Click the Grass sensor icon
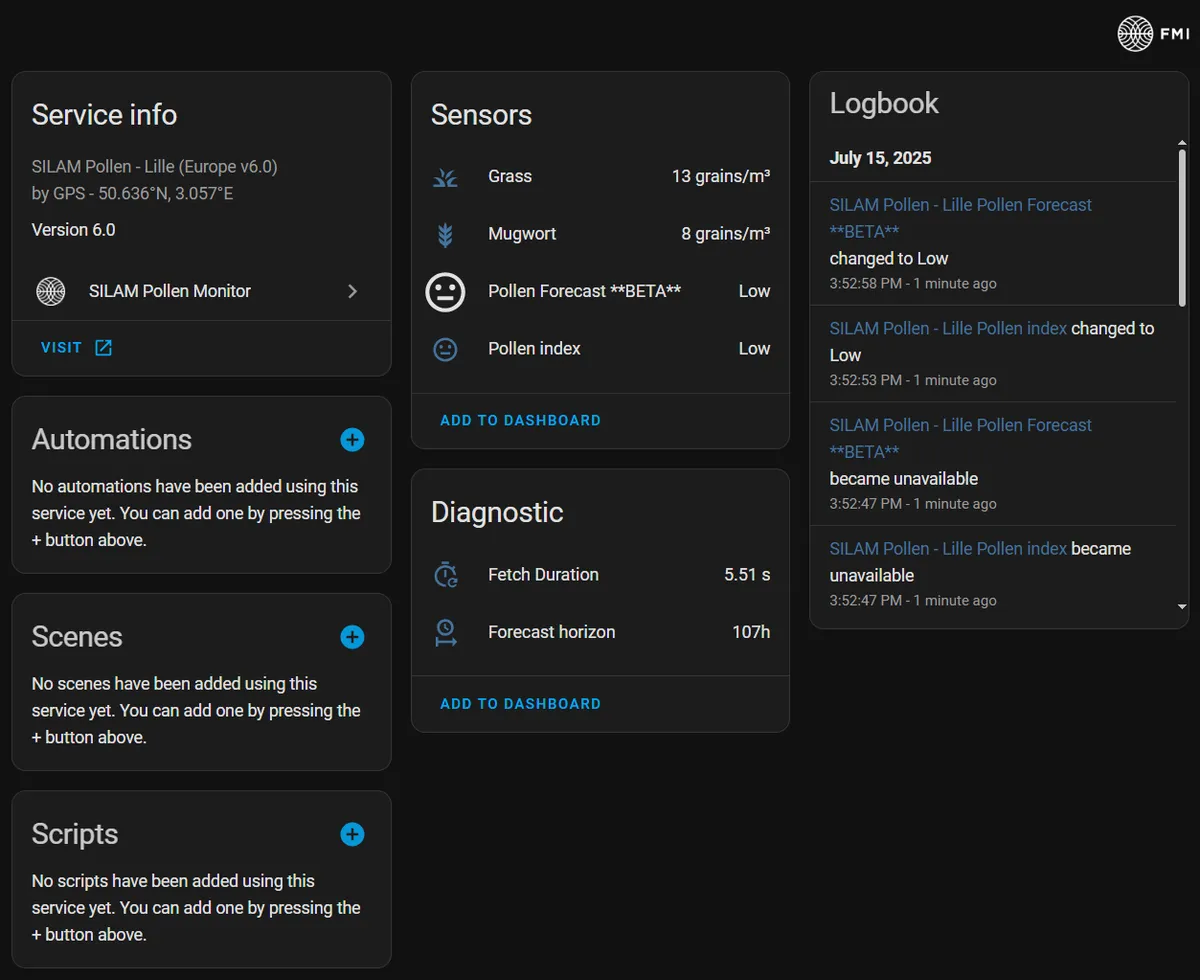The width and height of the screenshot is (1200, 980). (x=445, y=177)
